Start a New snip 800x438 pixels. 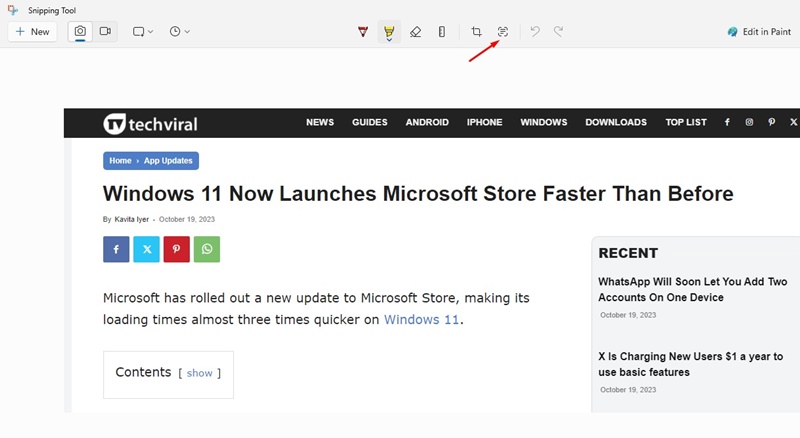tap(32, 32)
